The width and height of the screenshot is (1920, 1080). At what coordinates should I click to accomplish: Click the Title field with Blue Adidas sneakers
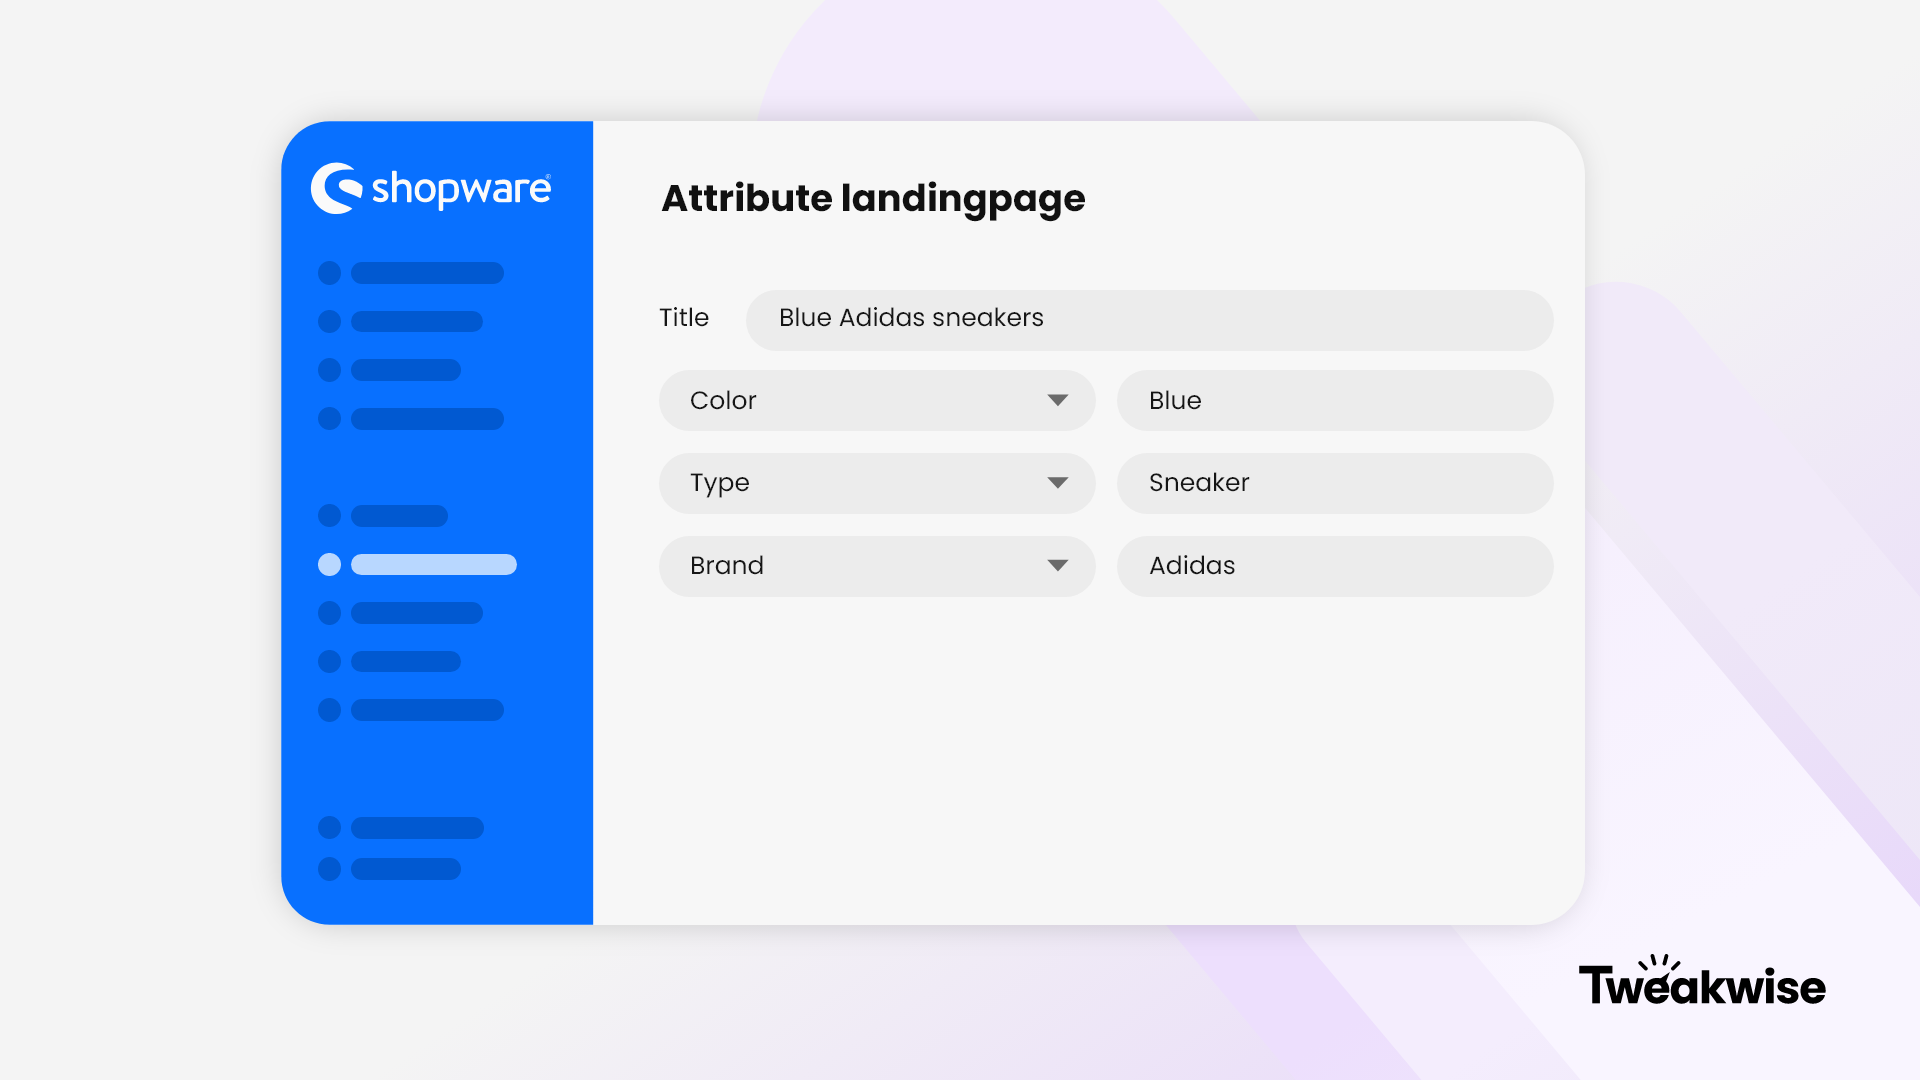[x=1149, y=320]
